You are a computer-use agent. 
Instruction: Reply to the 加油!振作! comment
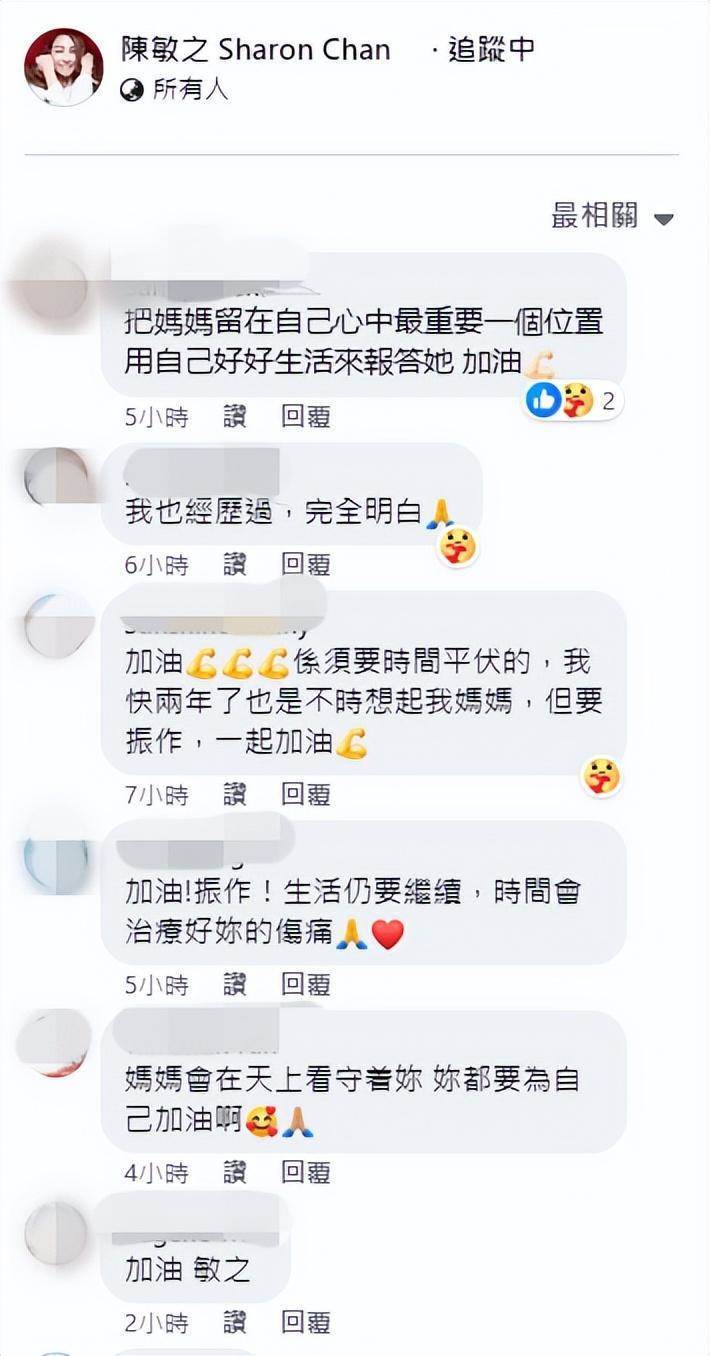click(x=306, y=984)
